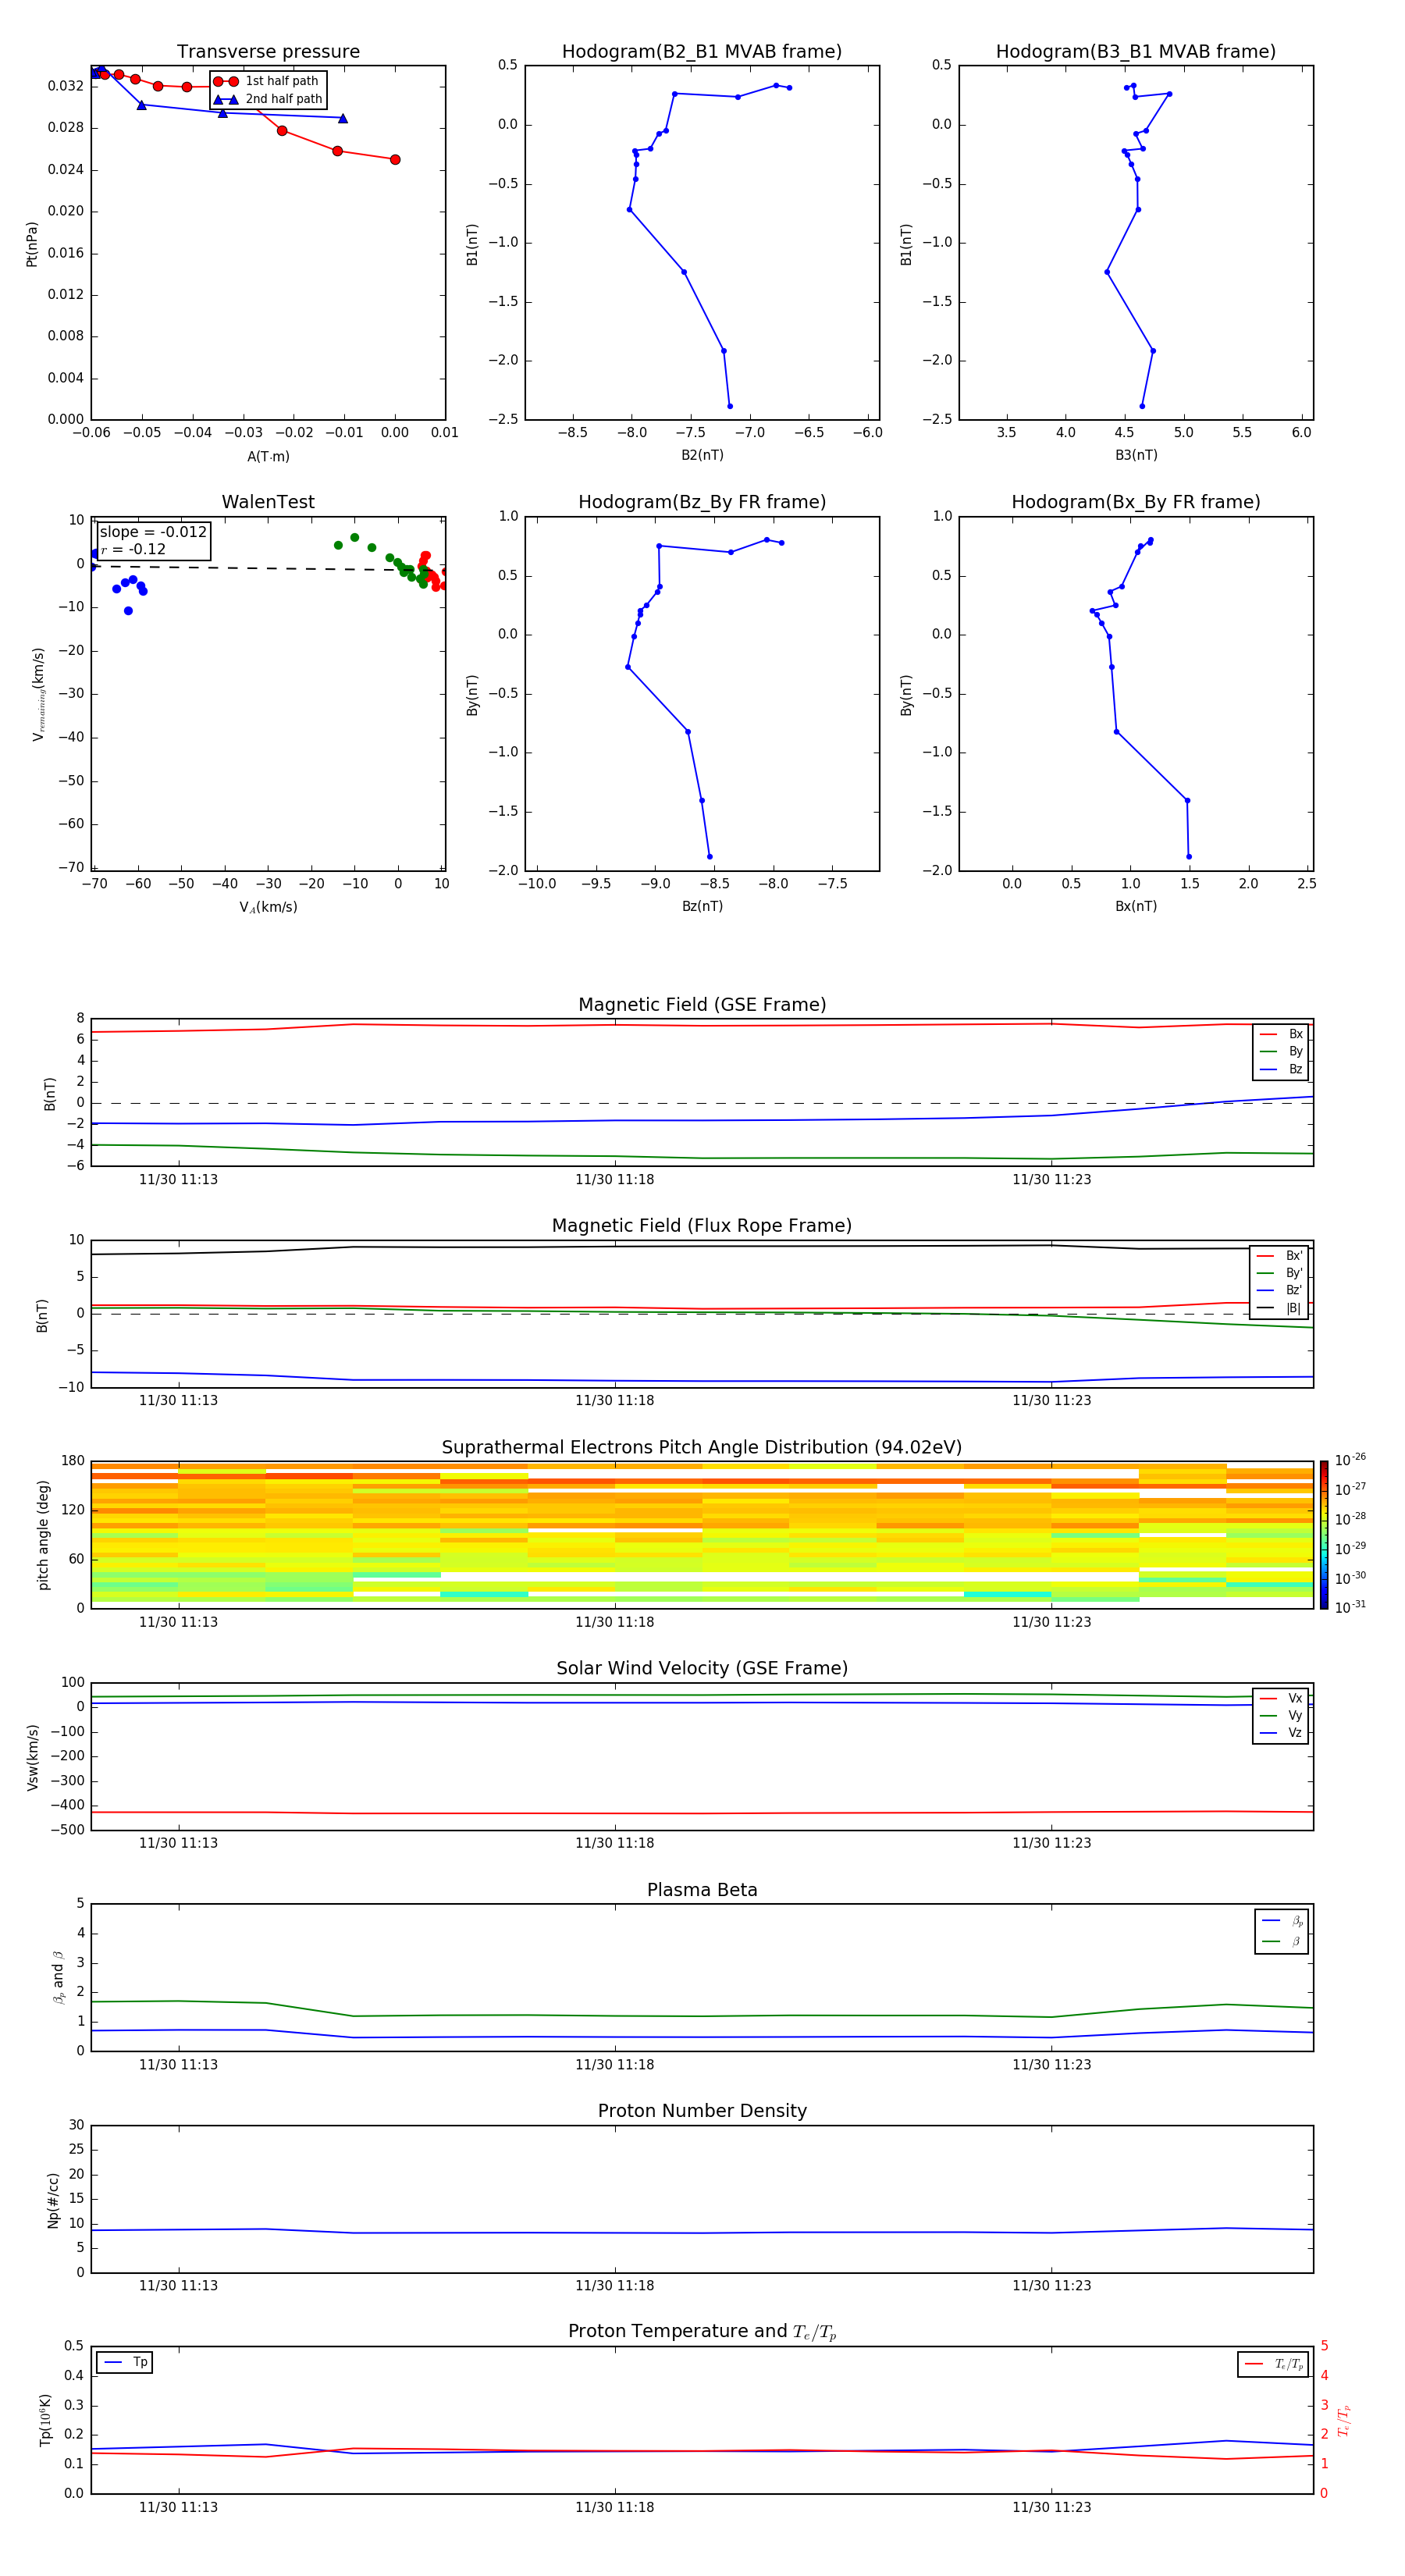Click the Tp legend entry

125,2363
